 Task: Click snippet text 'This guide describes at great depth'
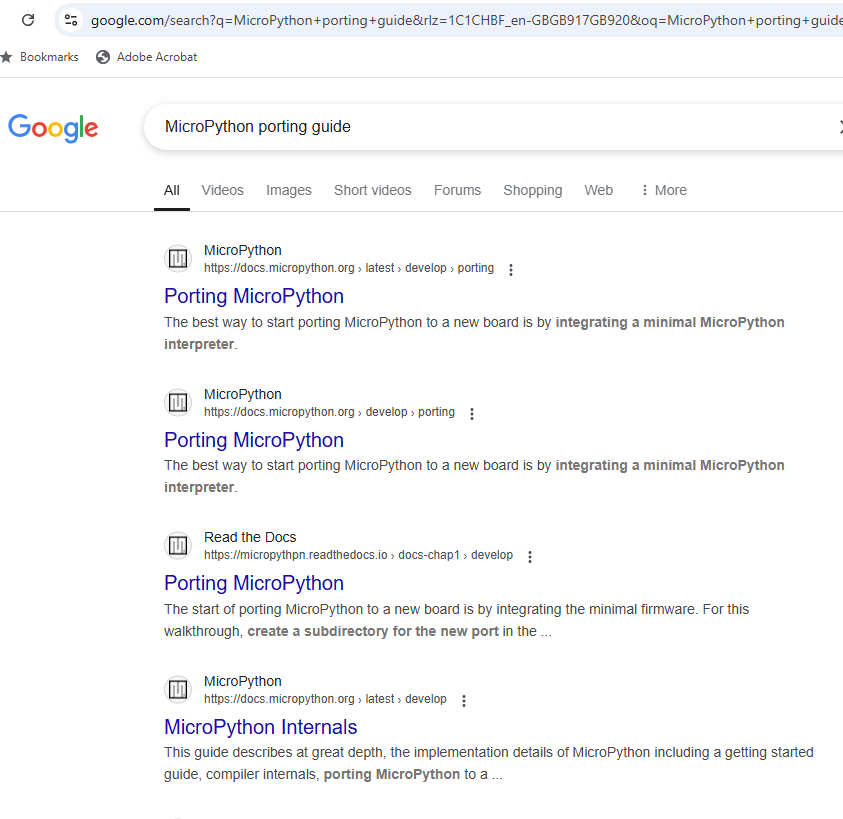(x=274, y=752)
